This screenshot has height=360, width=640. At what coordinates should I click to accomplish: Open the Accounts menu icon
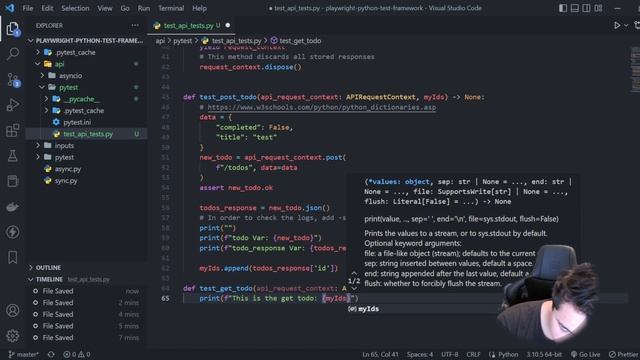pos(13,311)
